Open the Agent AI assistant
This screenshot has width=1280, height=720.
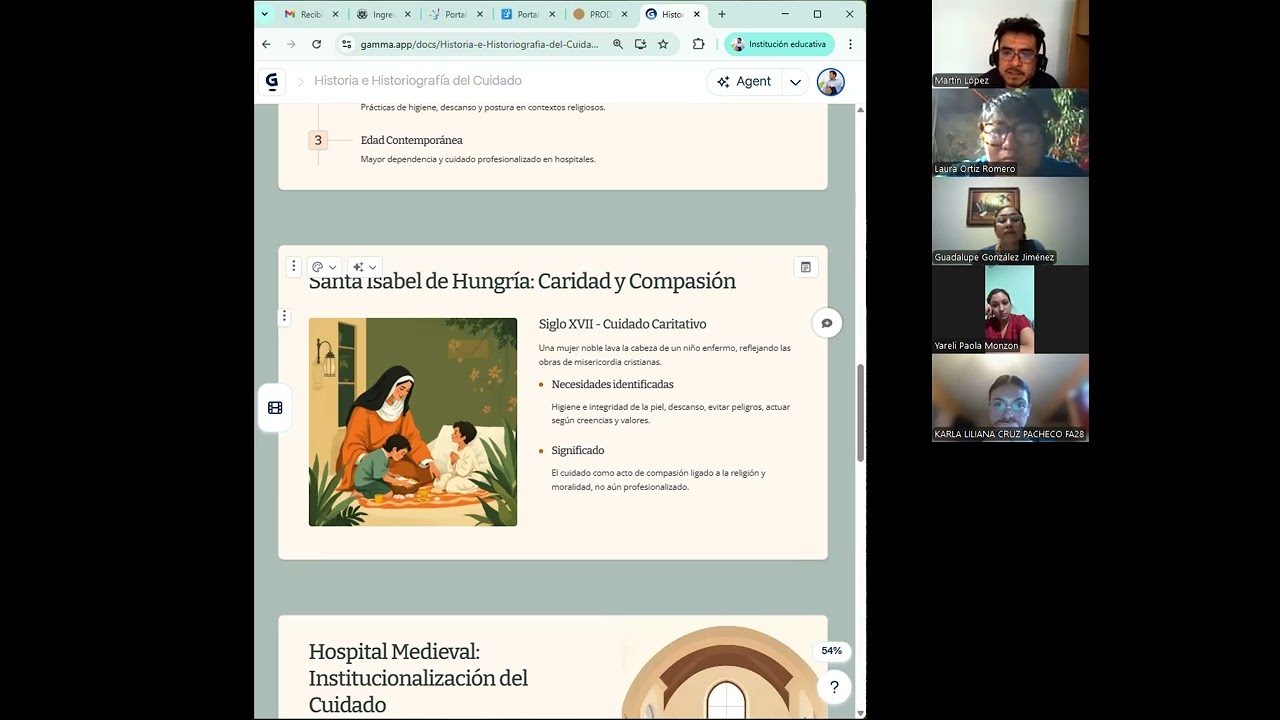(744, 82)
